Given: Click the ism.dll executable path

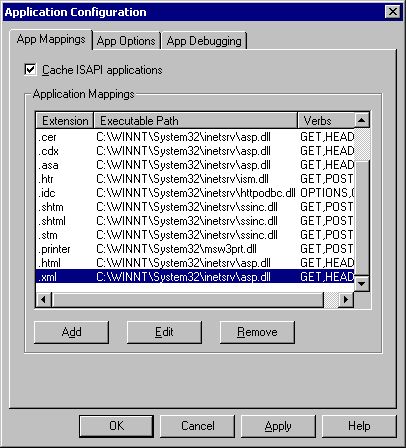Looking at the screenshot, I should click(x=182, y=179).
